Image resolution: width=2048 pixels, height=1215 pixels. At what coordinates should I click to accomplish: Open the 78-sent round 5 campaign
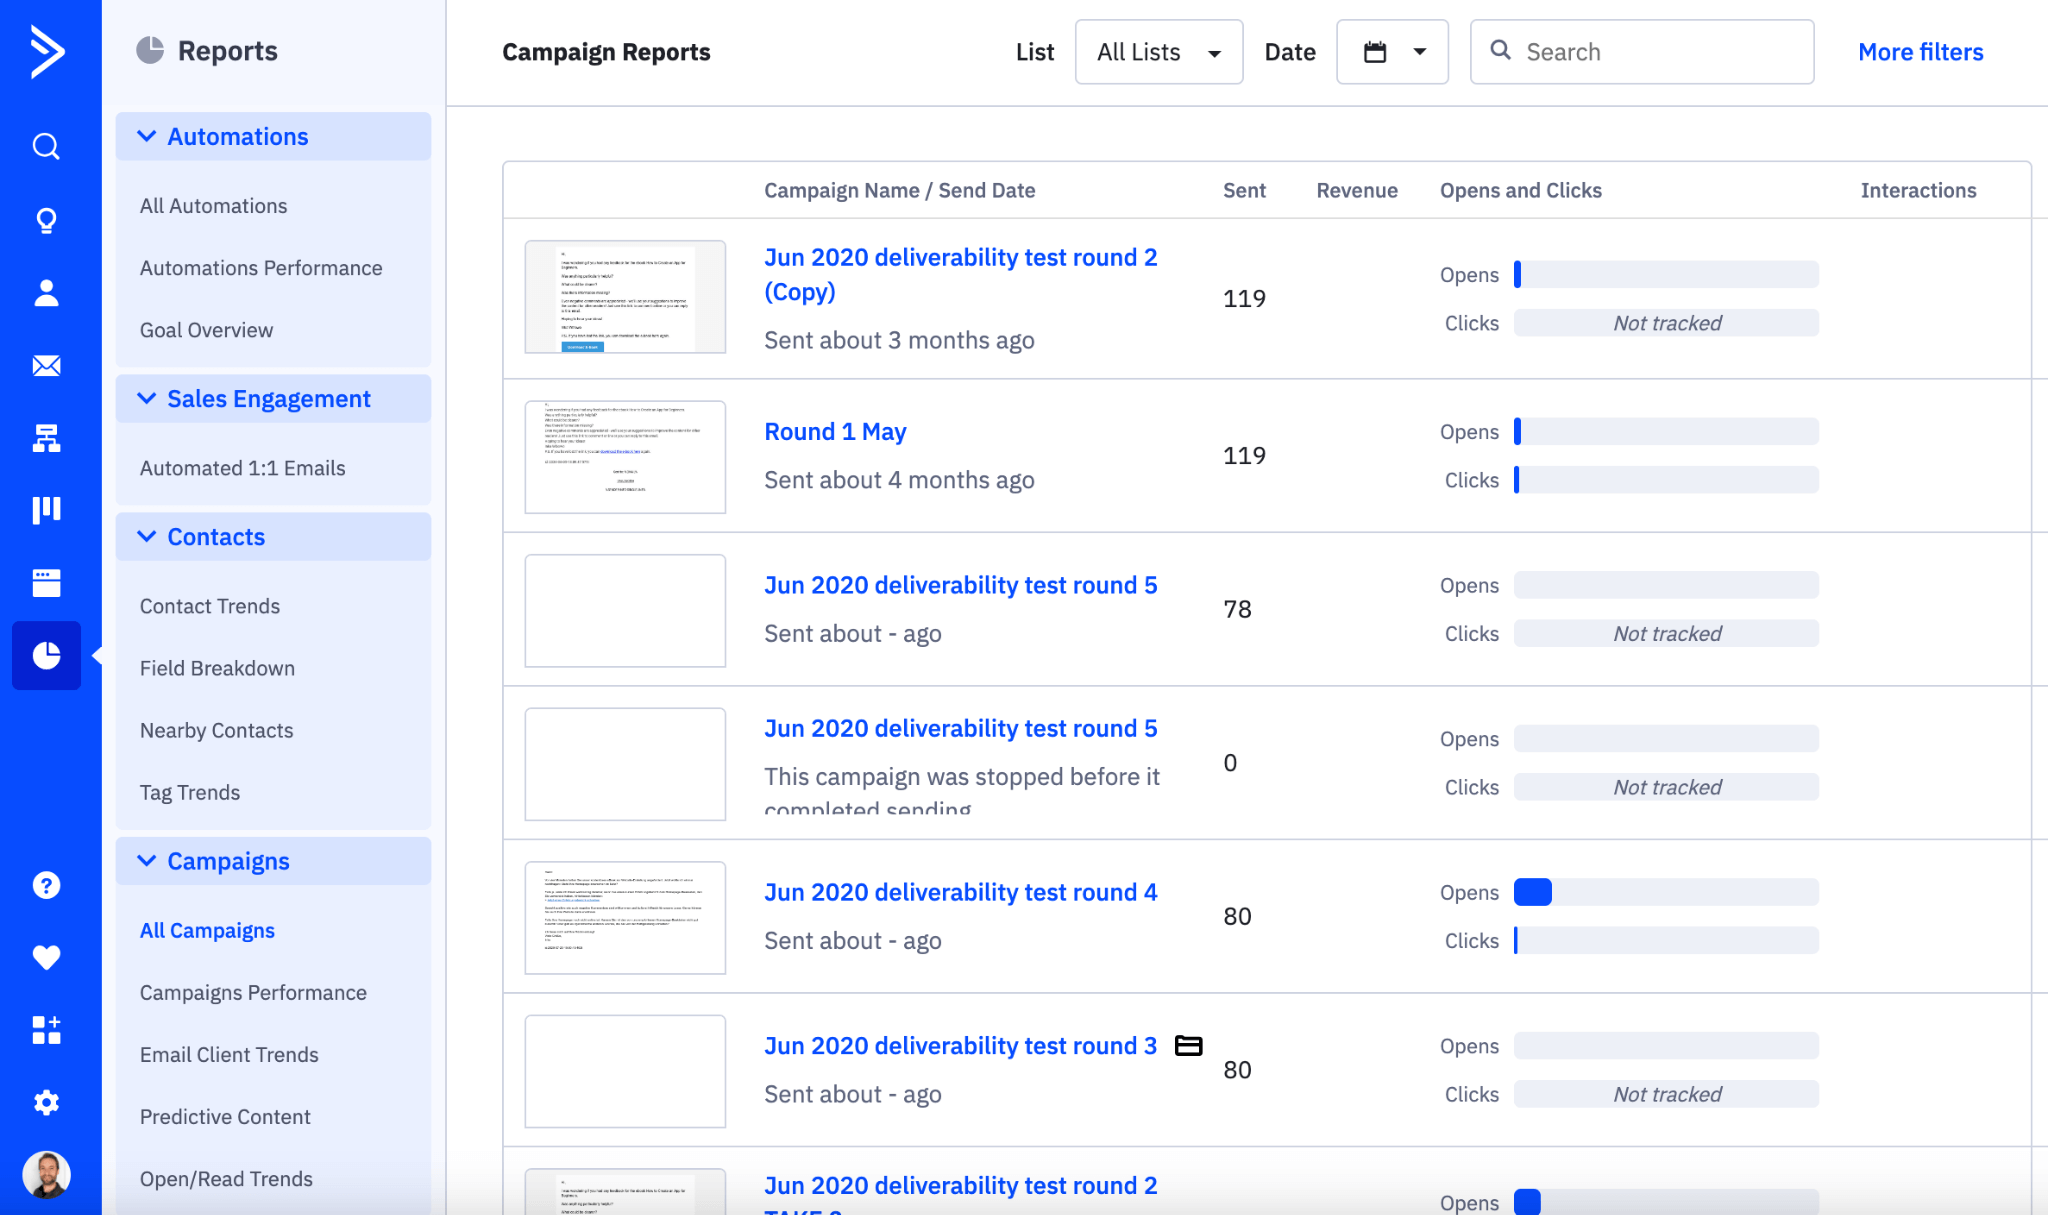pos(960,585)
